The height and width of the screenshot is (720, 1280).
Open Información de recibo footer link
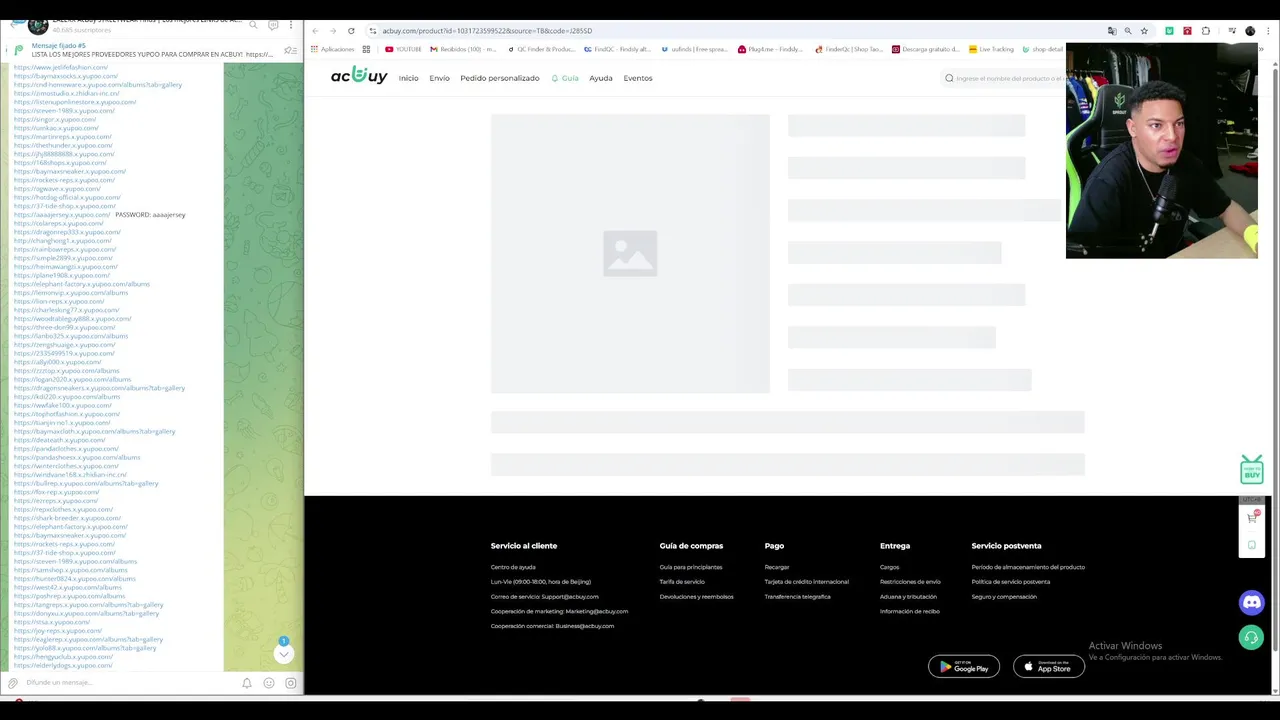coord(910,611)
